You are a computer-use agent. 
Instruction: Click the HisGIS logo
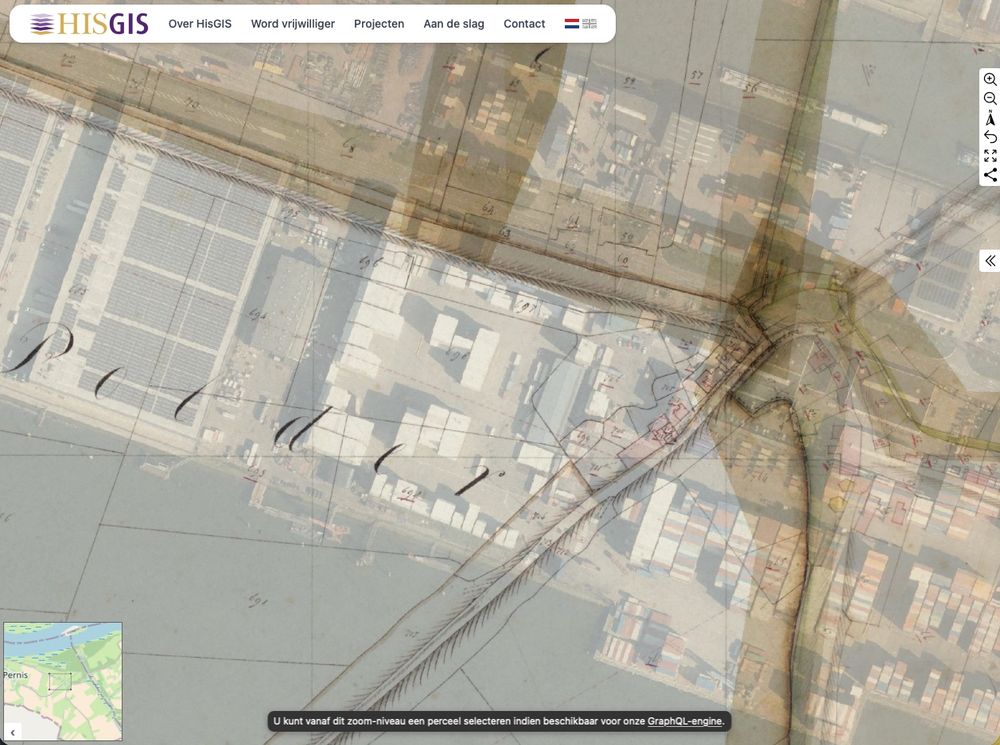click(89, 24)
